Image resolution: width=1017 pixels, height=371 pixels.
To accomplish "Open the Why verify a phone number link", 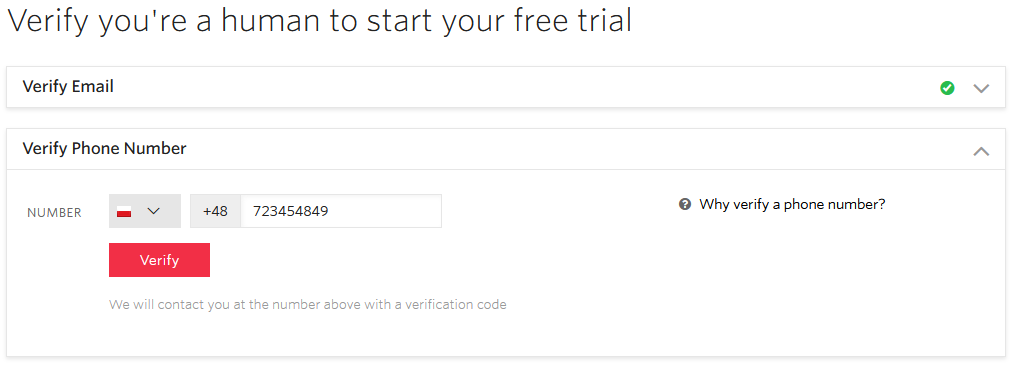I will tap(792, 205).
